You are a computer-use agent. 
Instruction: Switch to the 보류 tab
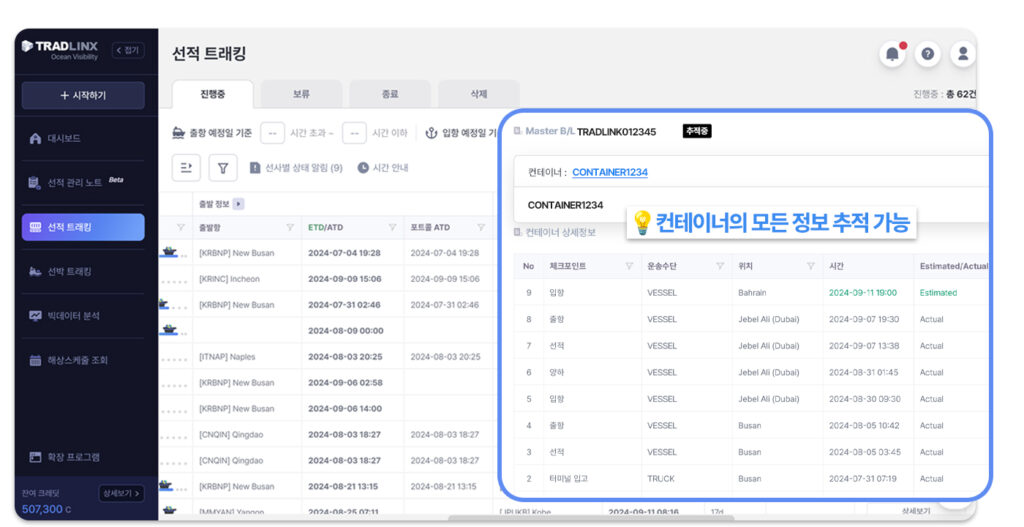tap(301, 94)
